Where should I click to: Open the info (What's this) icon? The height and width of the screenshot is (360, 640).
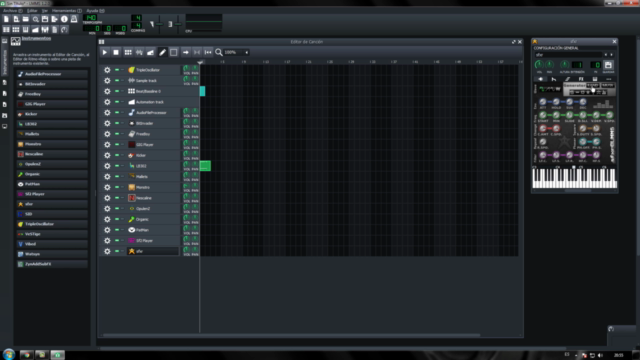(64, 19)
